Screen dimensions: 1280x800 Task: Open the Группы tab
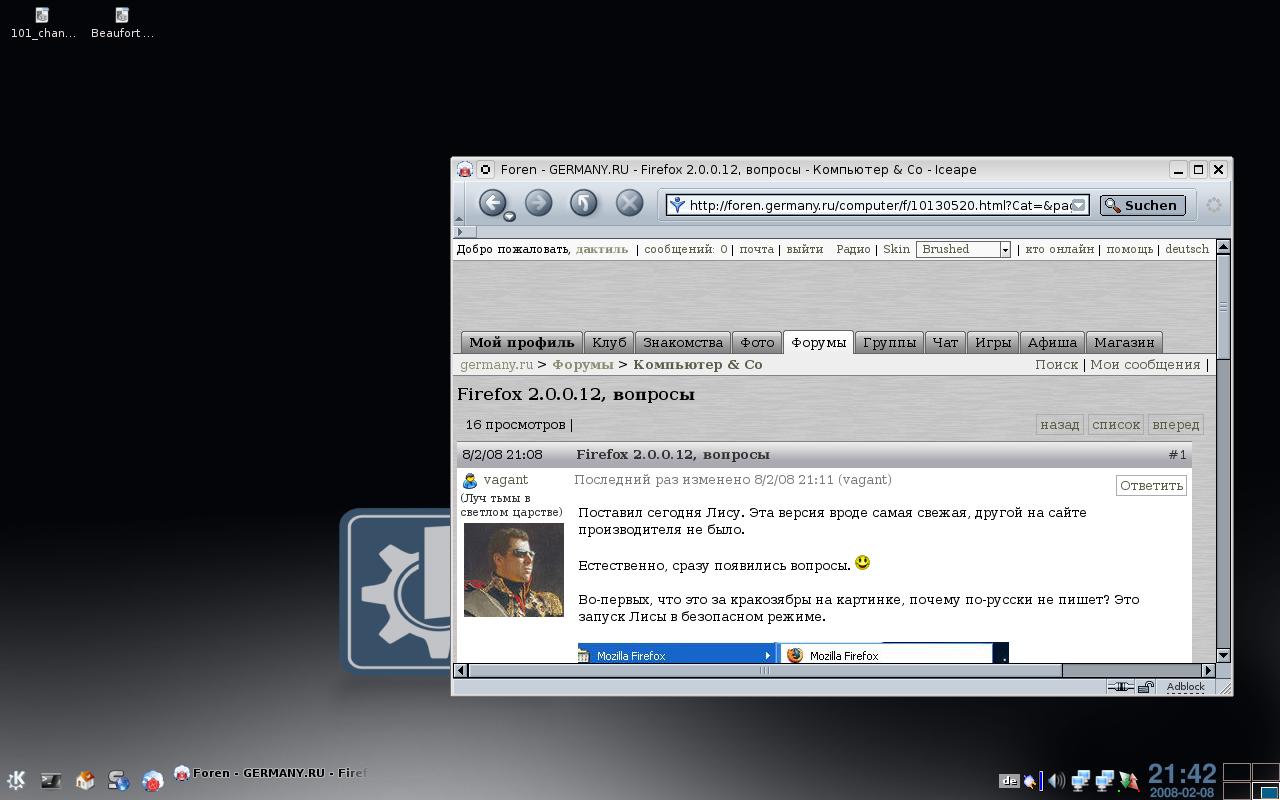pyautogui.click(x=889, y=342)
